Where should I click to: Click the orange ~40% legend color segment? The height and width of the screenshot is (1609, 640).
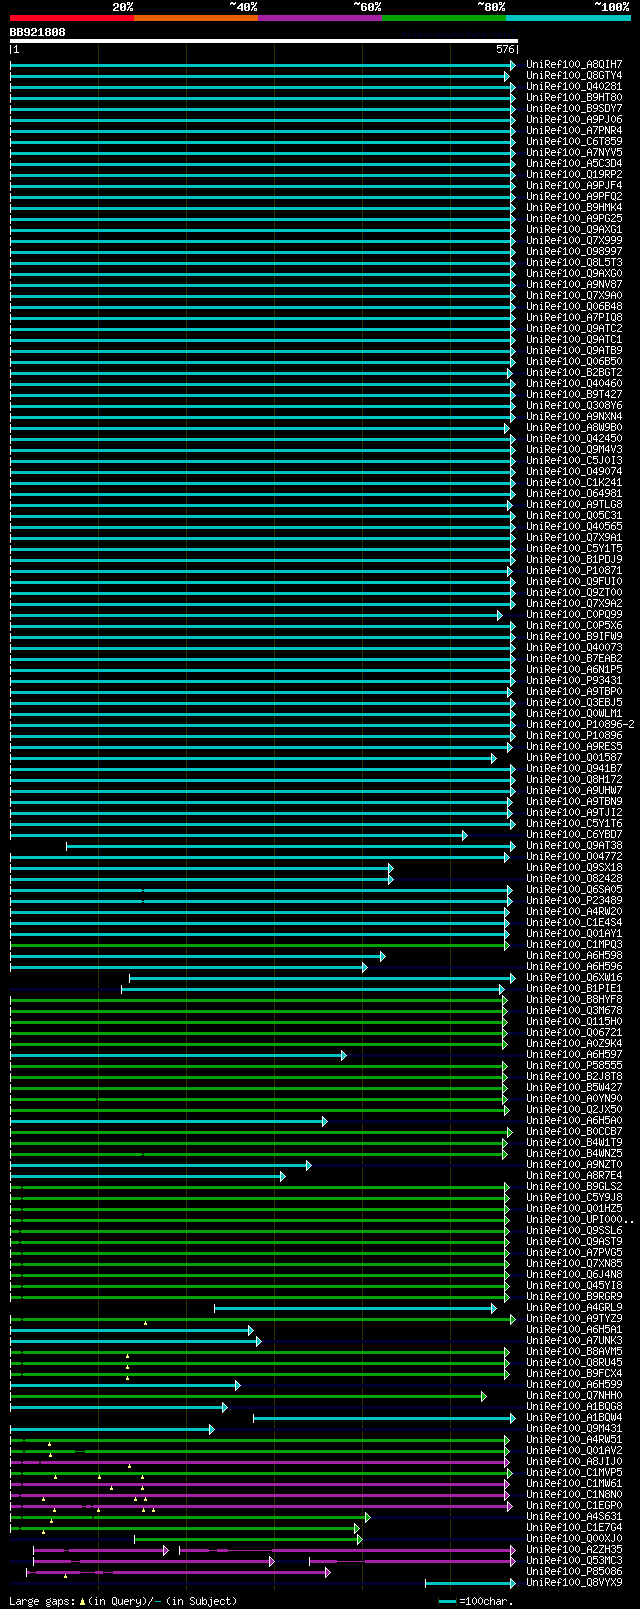[196, 18]
